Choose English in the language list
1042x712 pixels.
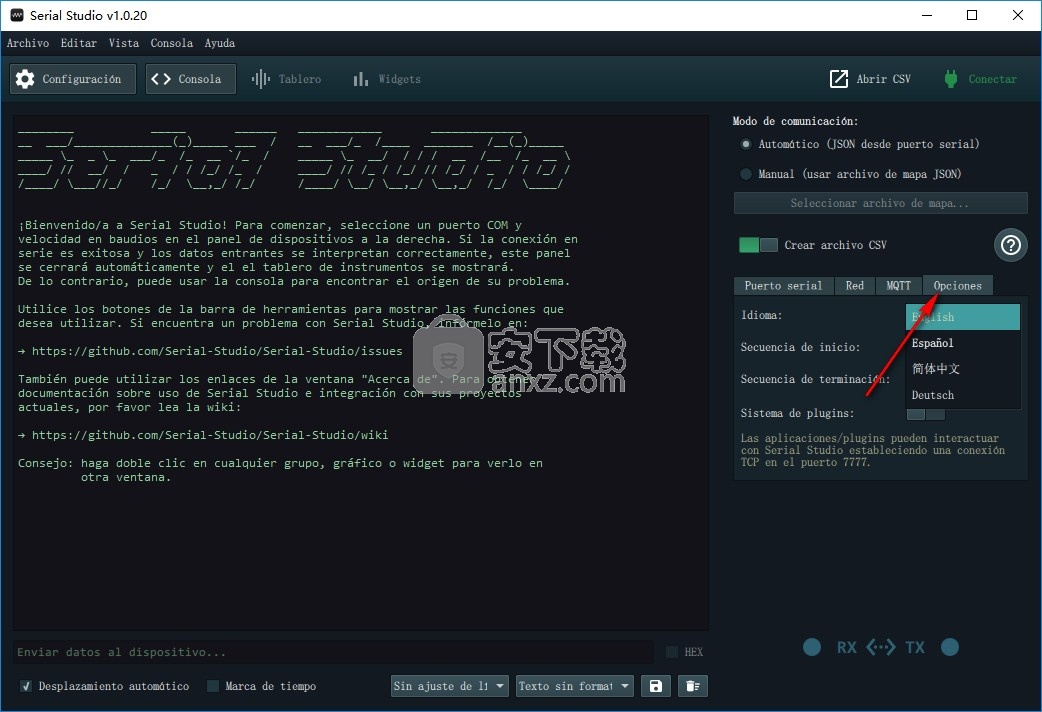(963, 317)
